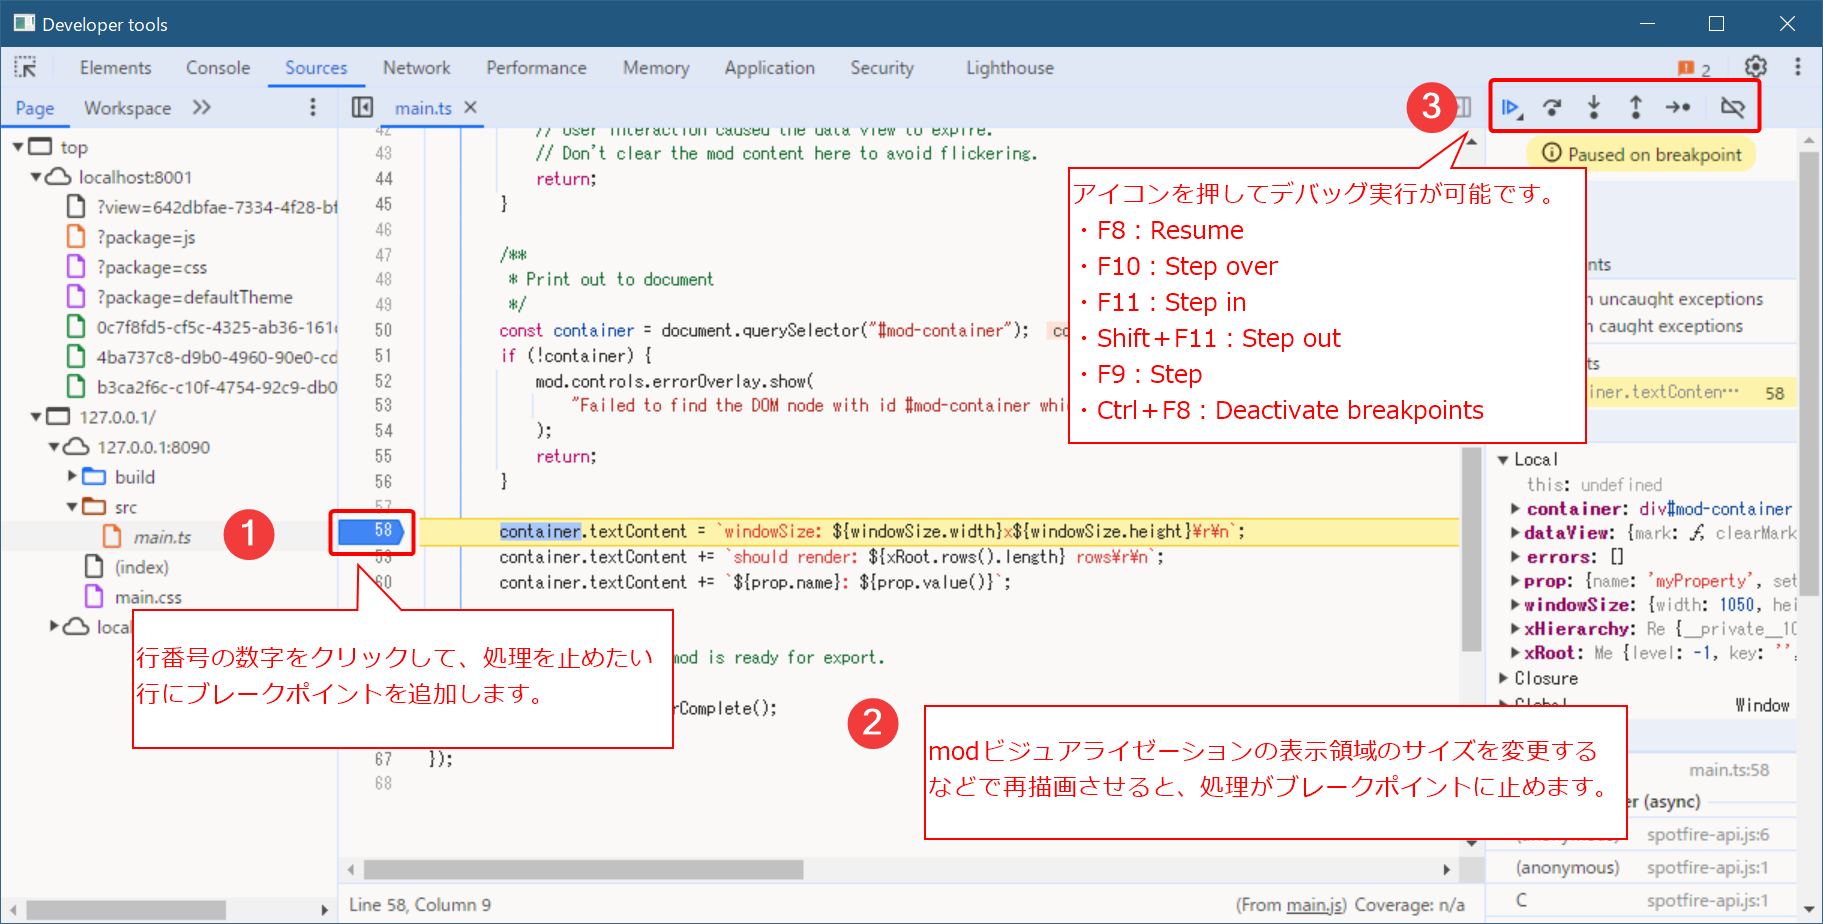Step into next function call
Viewport: 1823px width, 924px height.
pyautogui.click(x=1594, y=107)
